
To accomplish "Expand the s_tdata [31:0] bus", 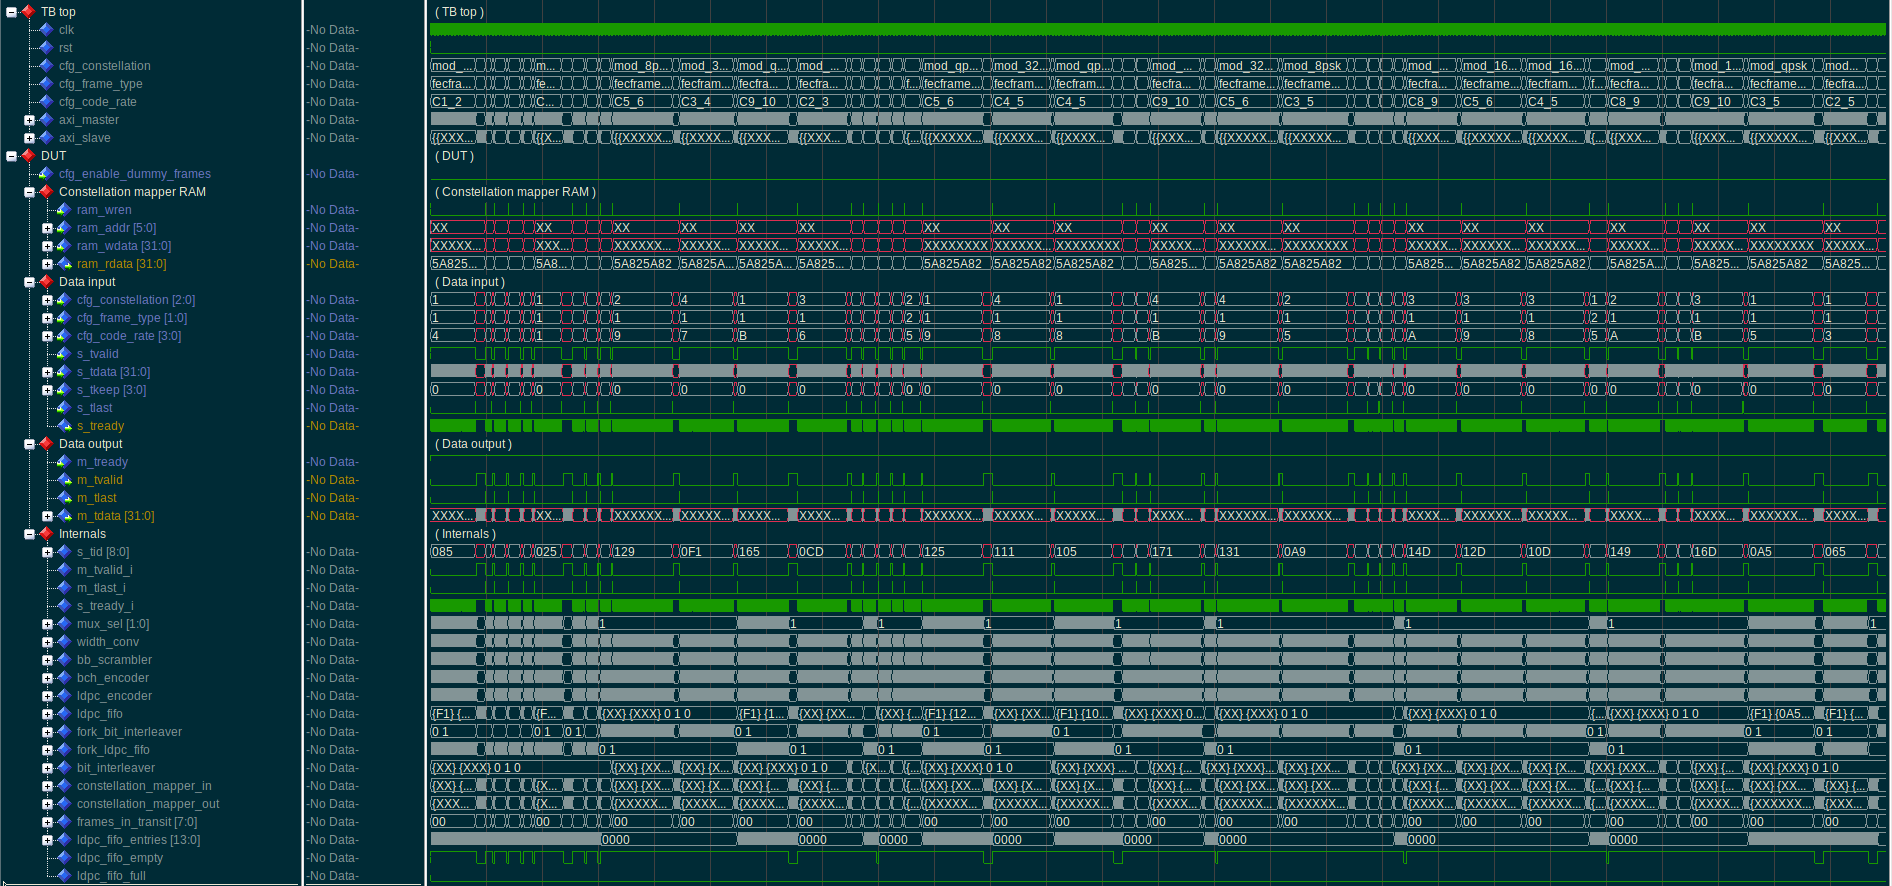I will coord(47,372).
